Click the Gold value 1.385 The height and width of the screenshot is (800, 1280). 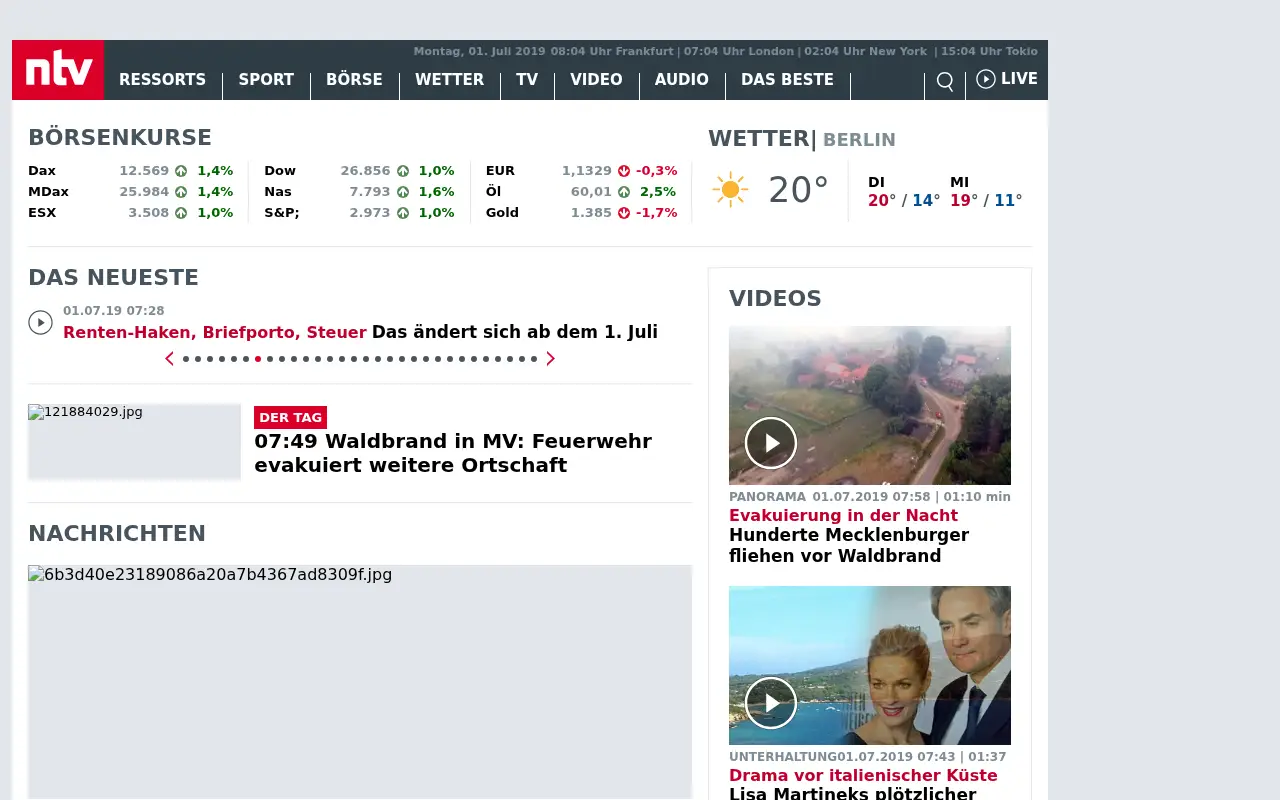pos(591,213)
